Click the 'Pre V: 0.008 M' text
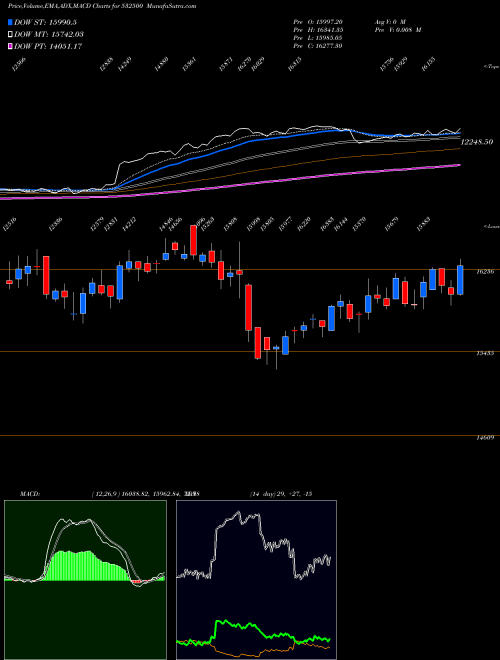Viewport: 500px width, 660px height. 398,30
